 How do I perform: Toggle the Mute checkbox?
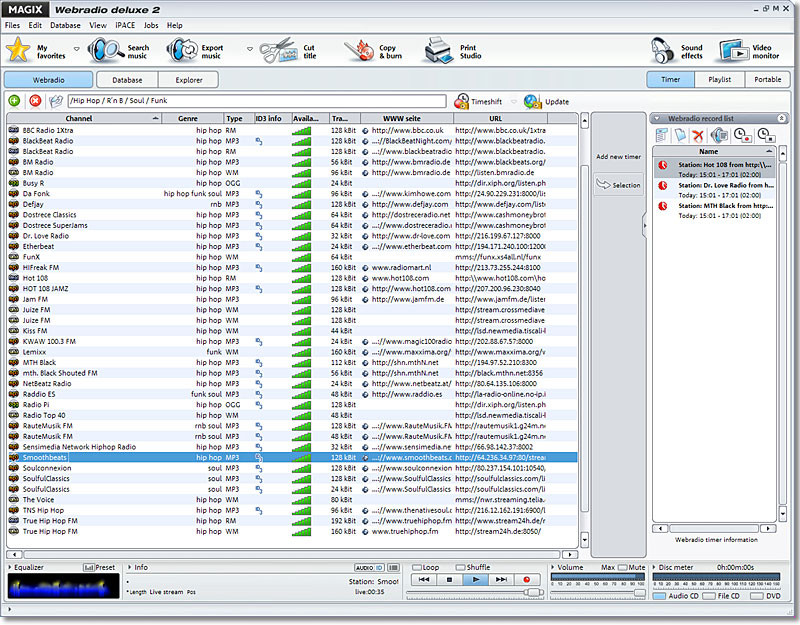click(622, 567)
